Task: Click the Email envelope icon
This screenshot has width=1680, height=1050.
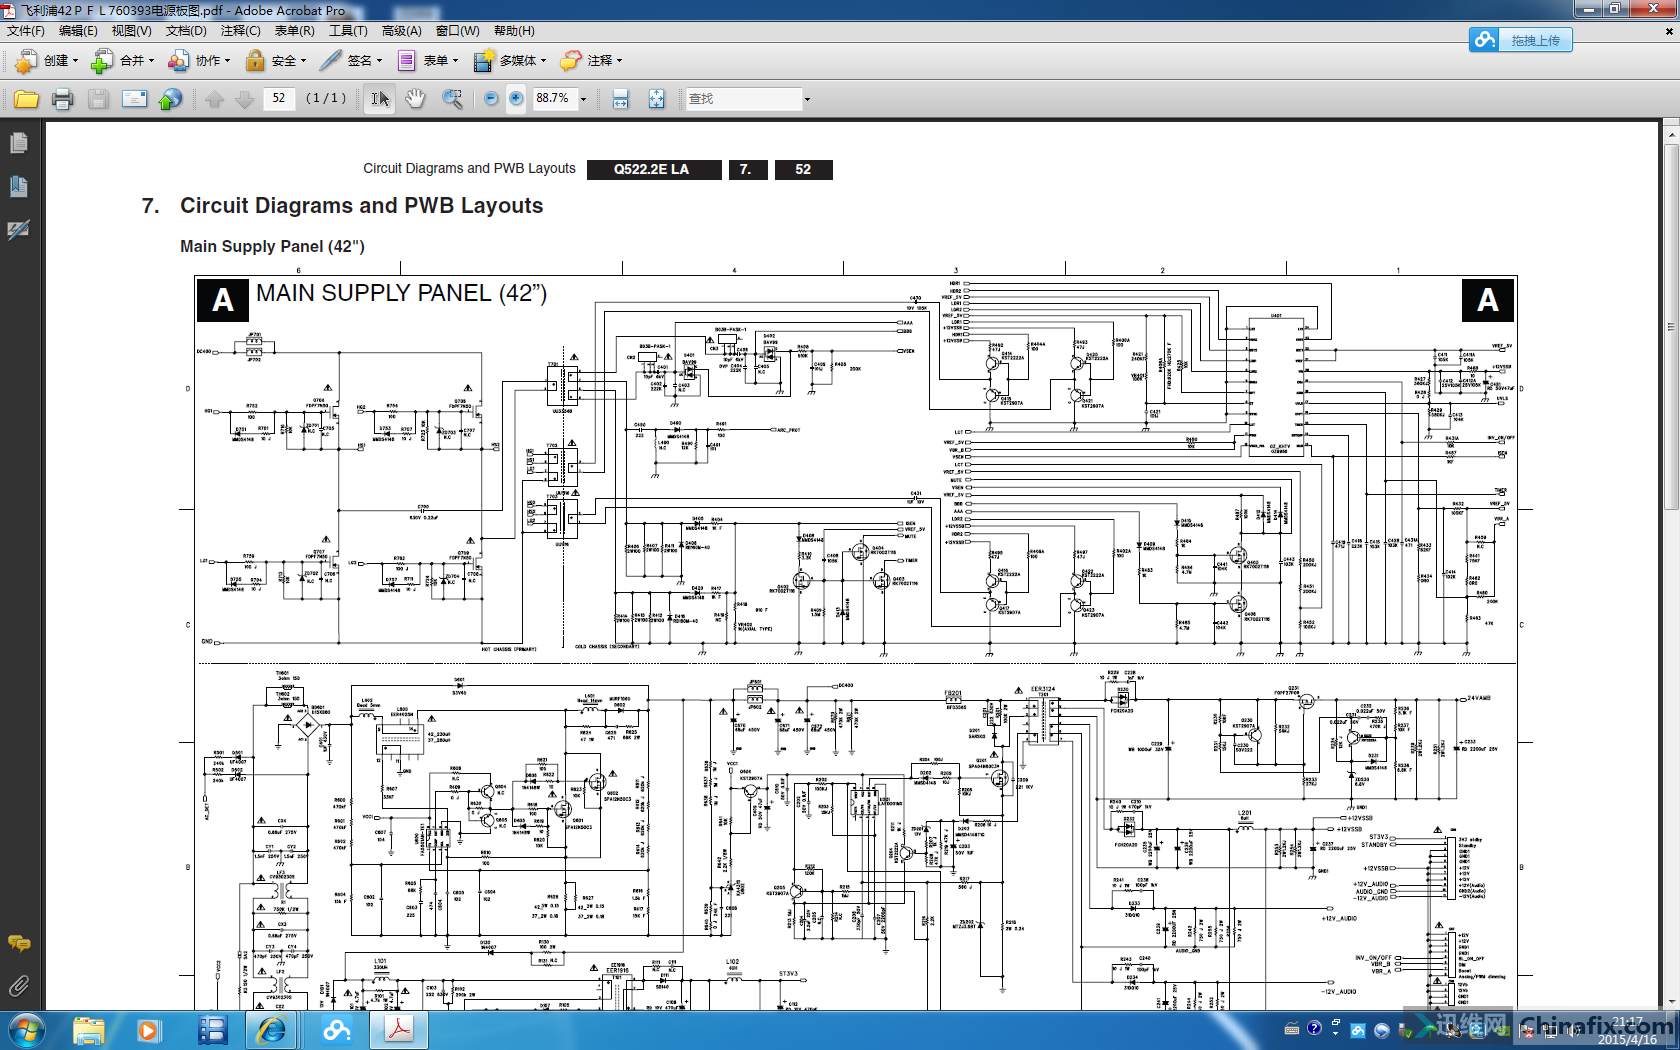Action: pyautogui.click(x=134, y=99)
